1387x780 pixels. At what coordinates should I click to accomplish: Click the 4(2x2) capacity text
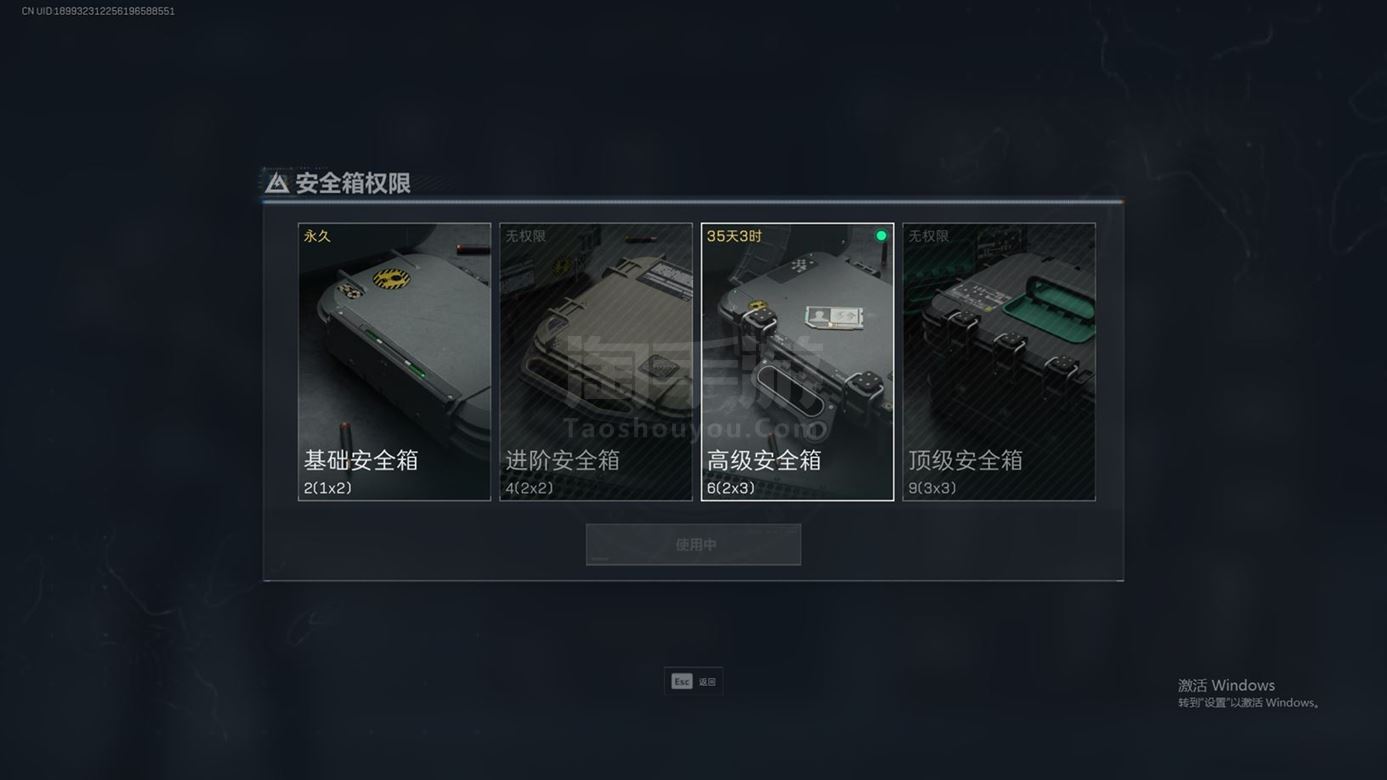[x=529, y=489]
